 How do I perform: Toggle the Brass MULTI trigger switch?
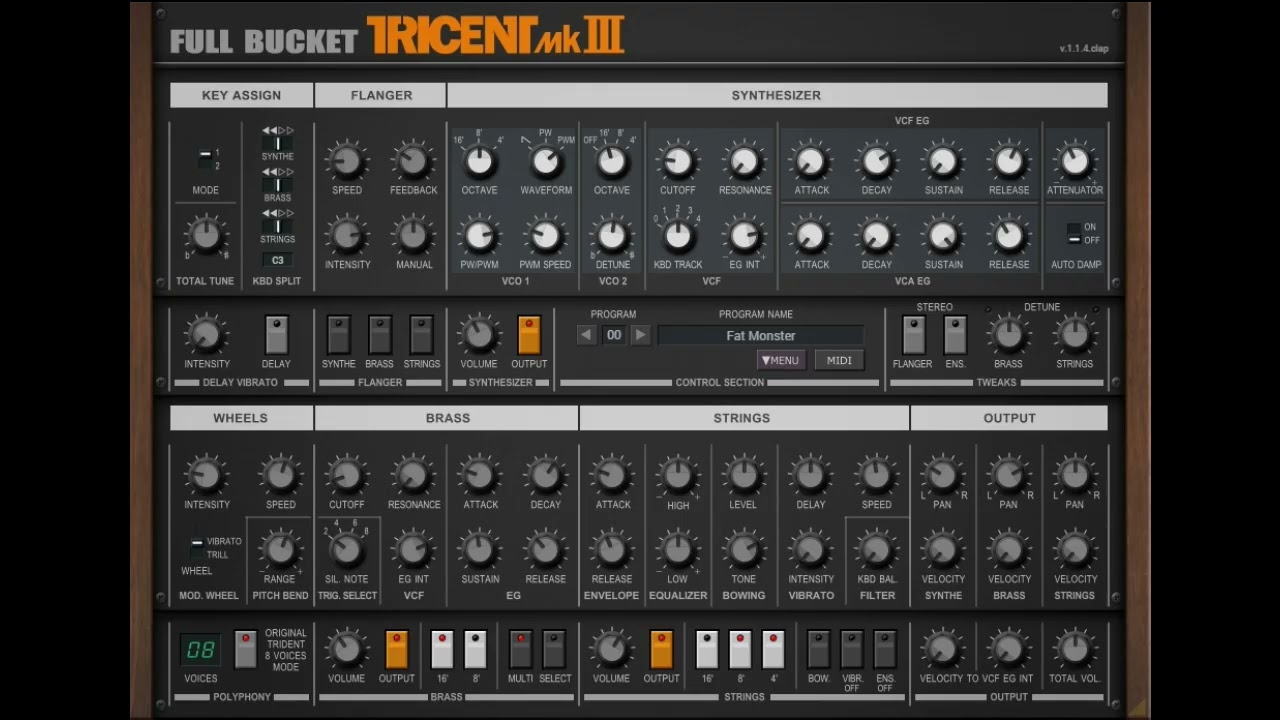pos(520,649)
